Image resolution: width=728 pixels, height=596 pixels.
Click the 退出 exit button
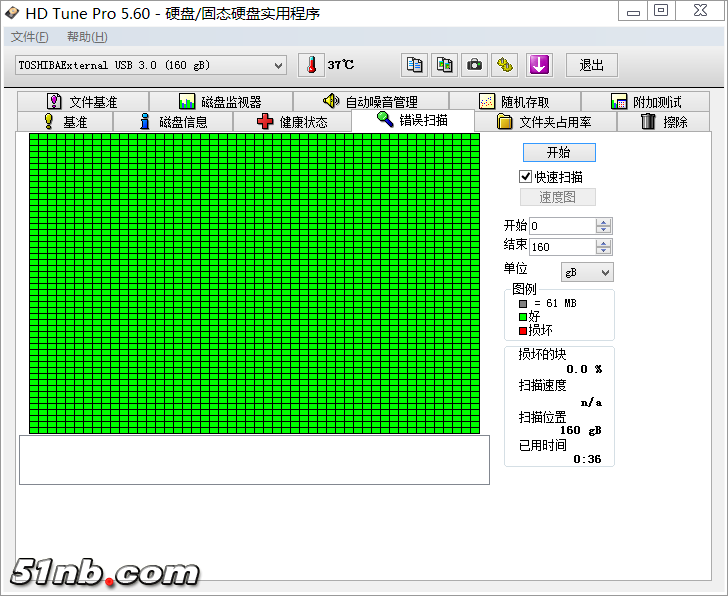click(592, 65)
